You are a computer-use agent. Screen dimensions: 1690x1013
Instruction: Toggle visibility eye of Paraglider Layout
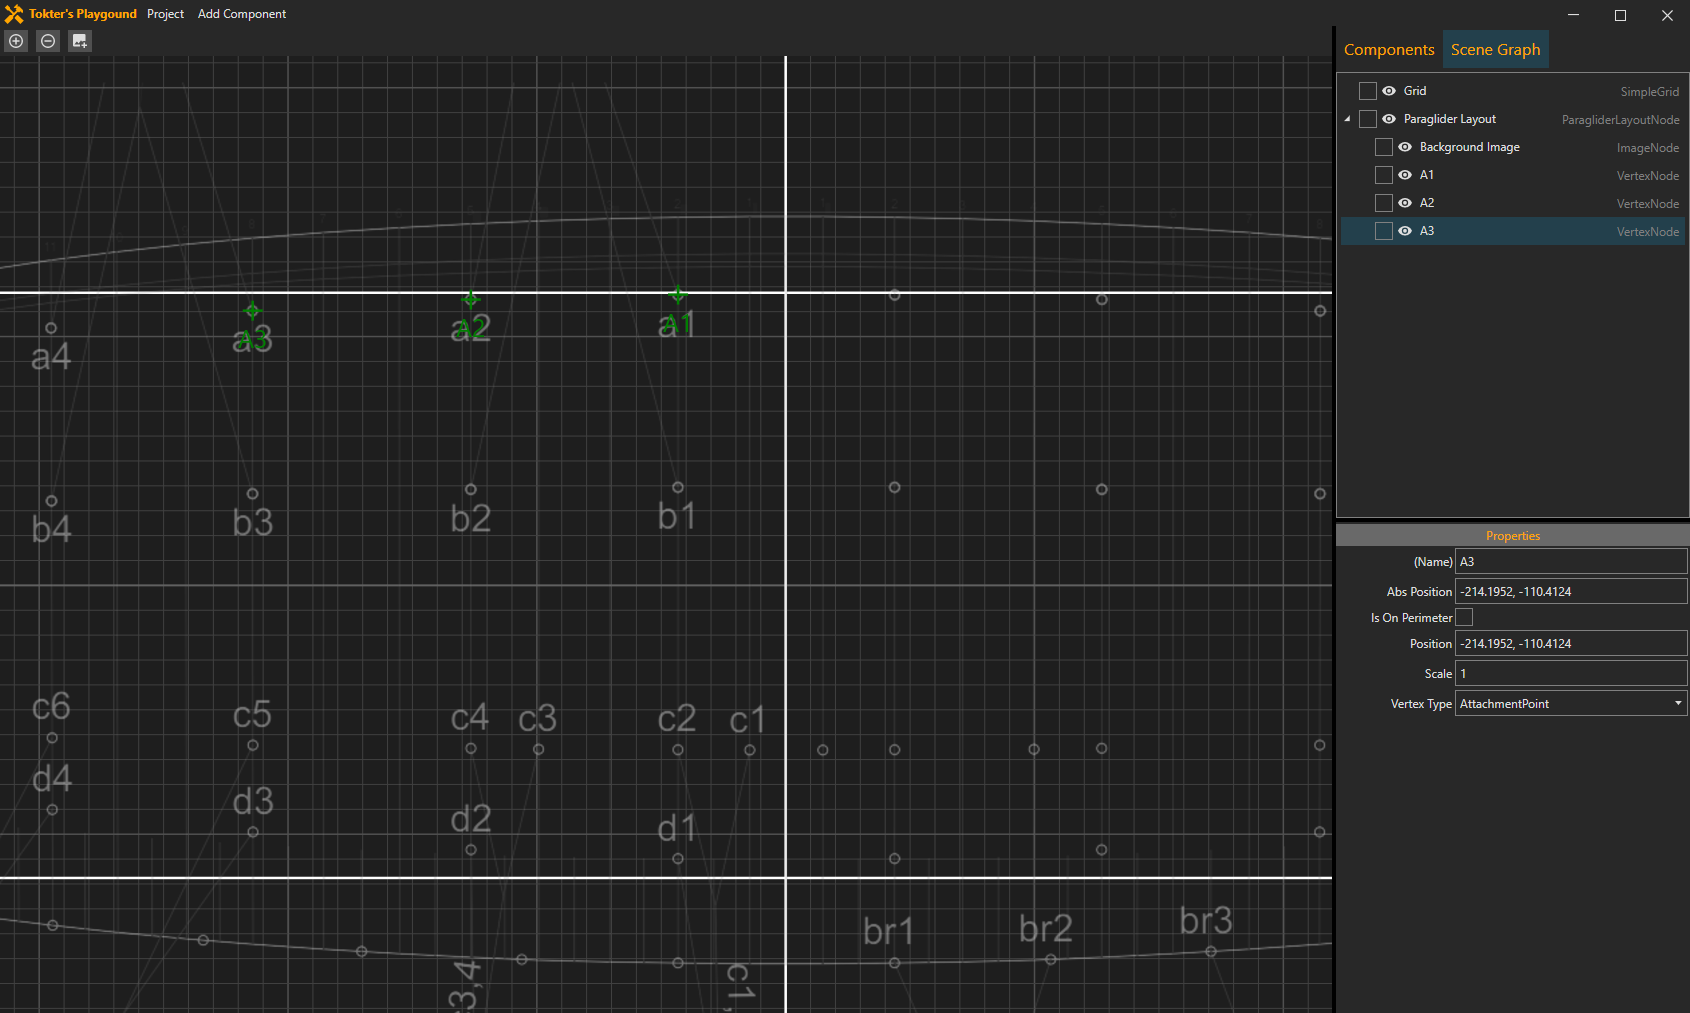tap(1389, 119)
